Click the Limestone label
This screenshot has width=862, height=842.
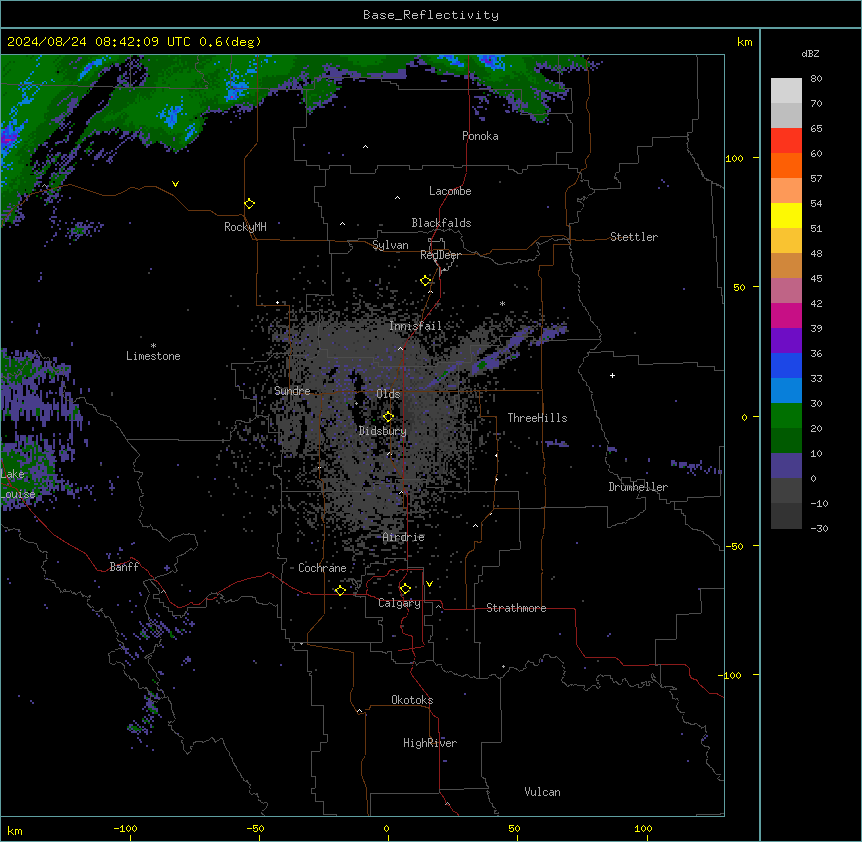[153, 356]
